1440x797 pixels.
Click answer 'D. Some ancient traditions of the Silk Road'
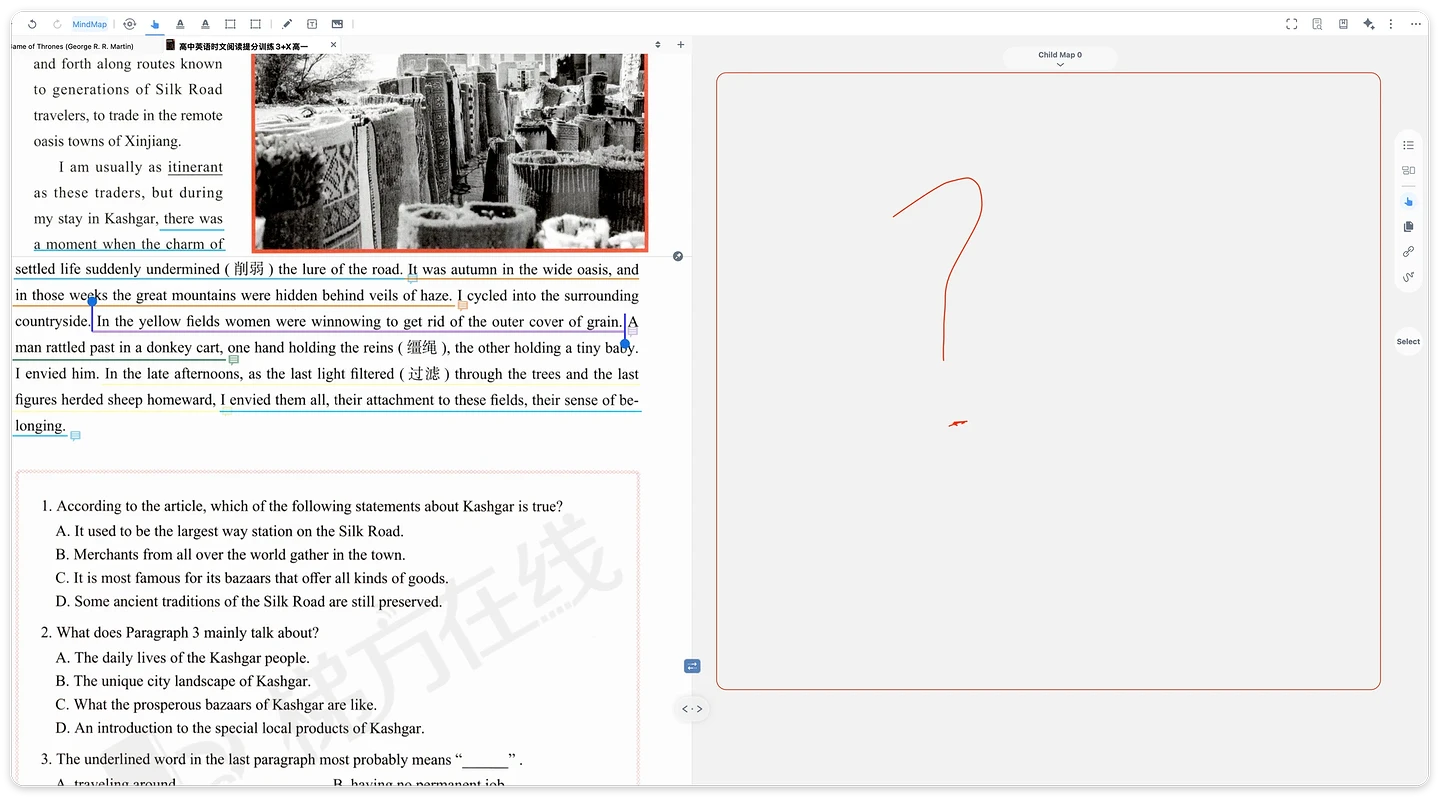click(249, 602)
